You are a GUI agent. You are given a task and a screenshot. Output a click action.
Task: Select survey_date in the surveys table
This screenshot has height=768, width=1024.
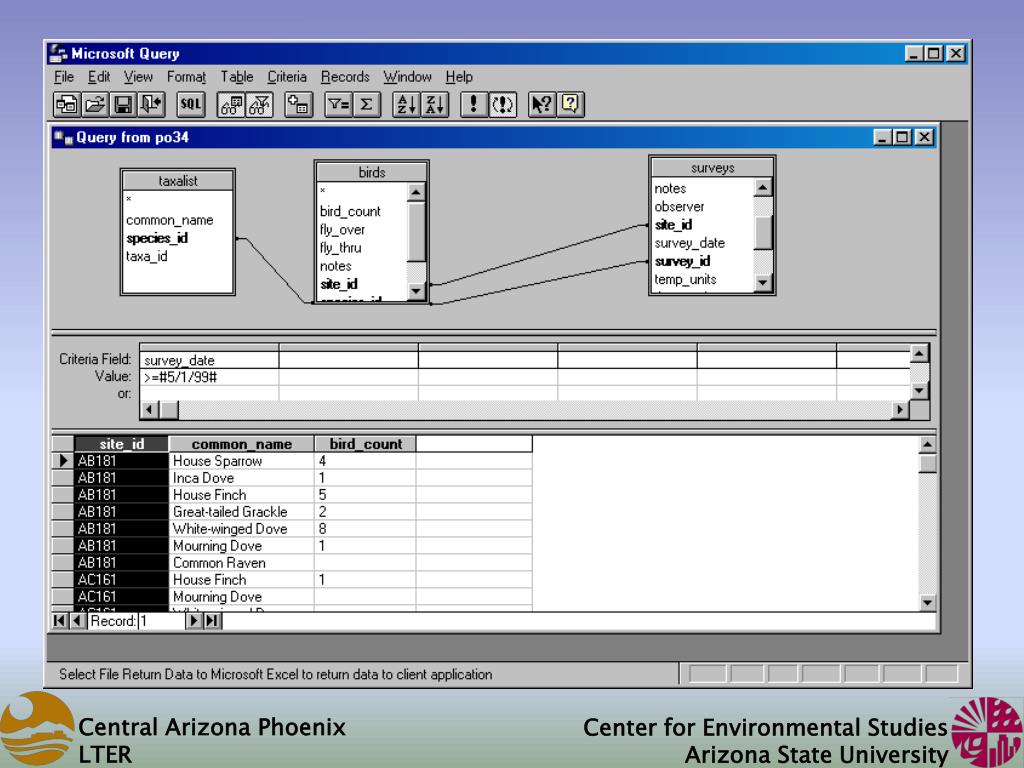point(690,243)
